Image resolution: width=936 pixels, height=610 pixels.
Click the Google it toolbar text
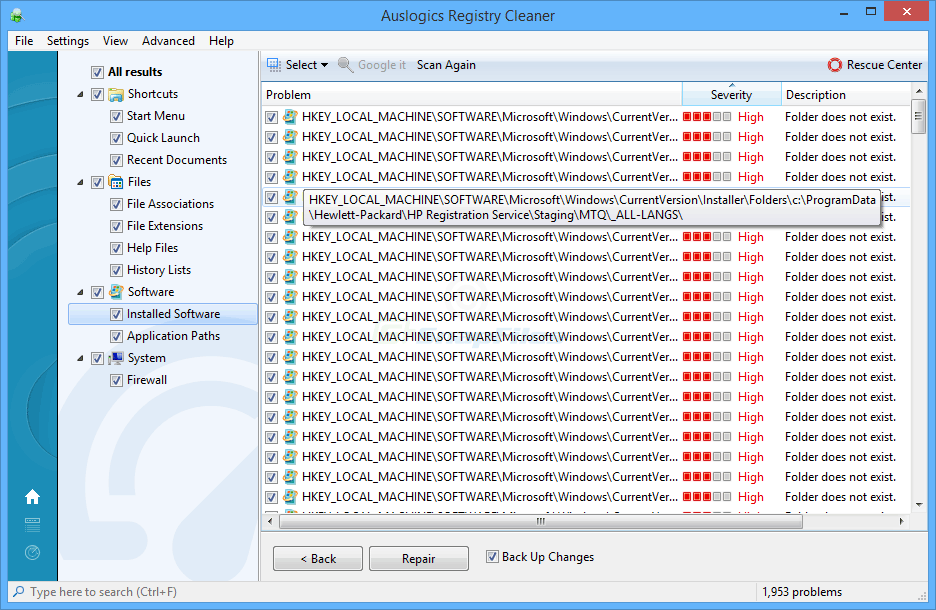(x=382, y=64)
